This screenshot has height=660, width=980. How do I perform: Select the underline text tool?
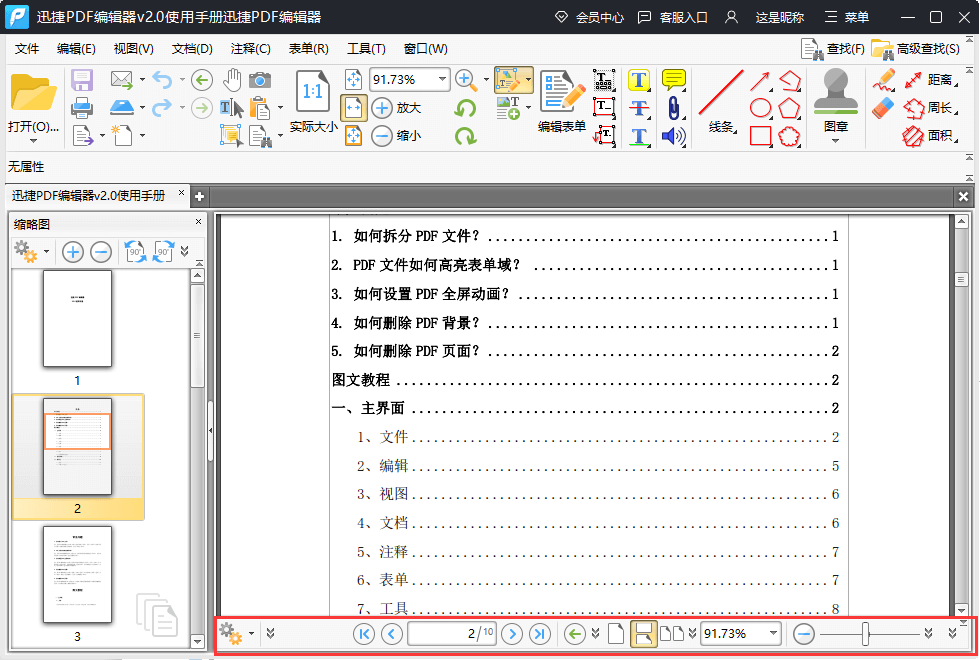tap(639, 136)
